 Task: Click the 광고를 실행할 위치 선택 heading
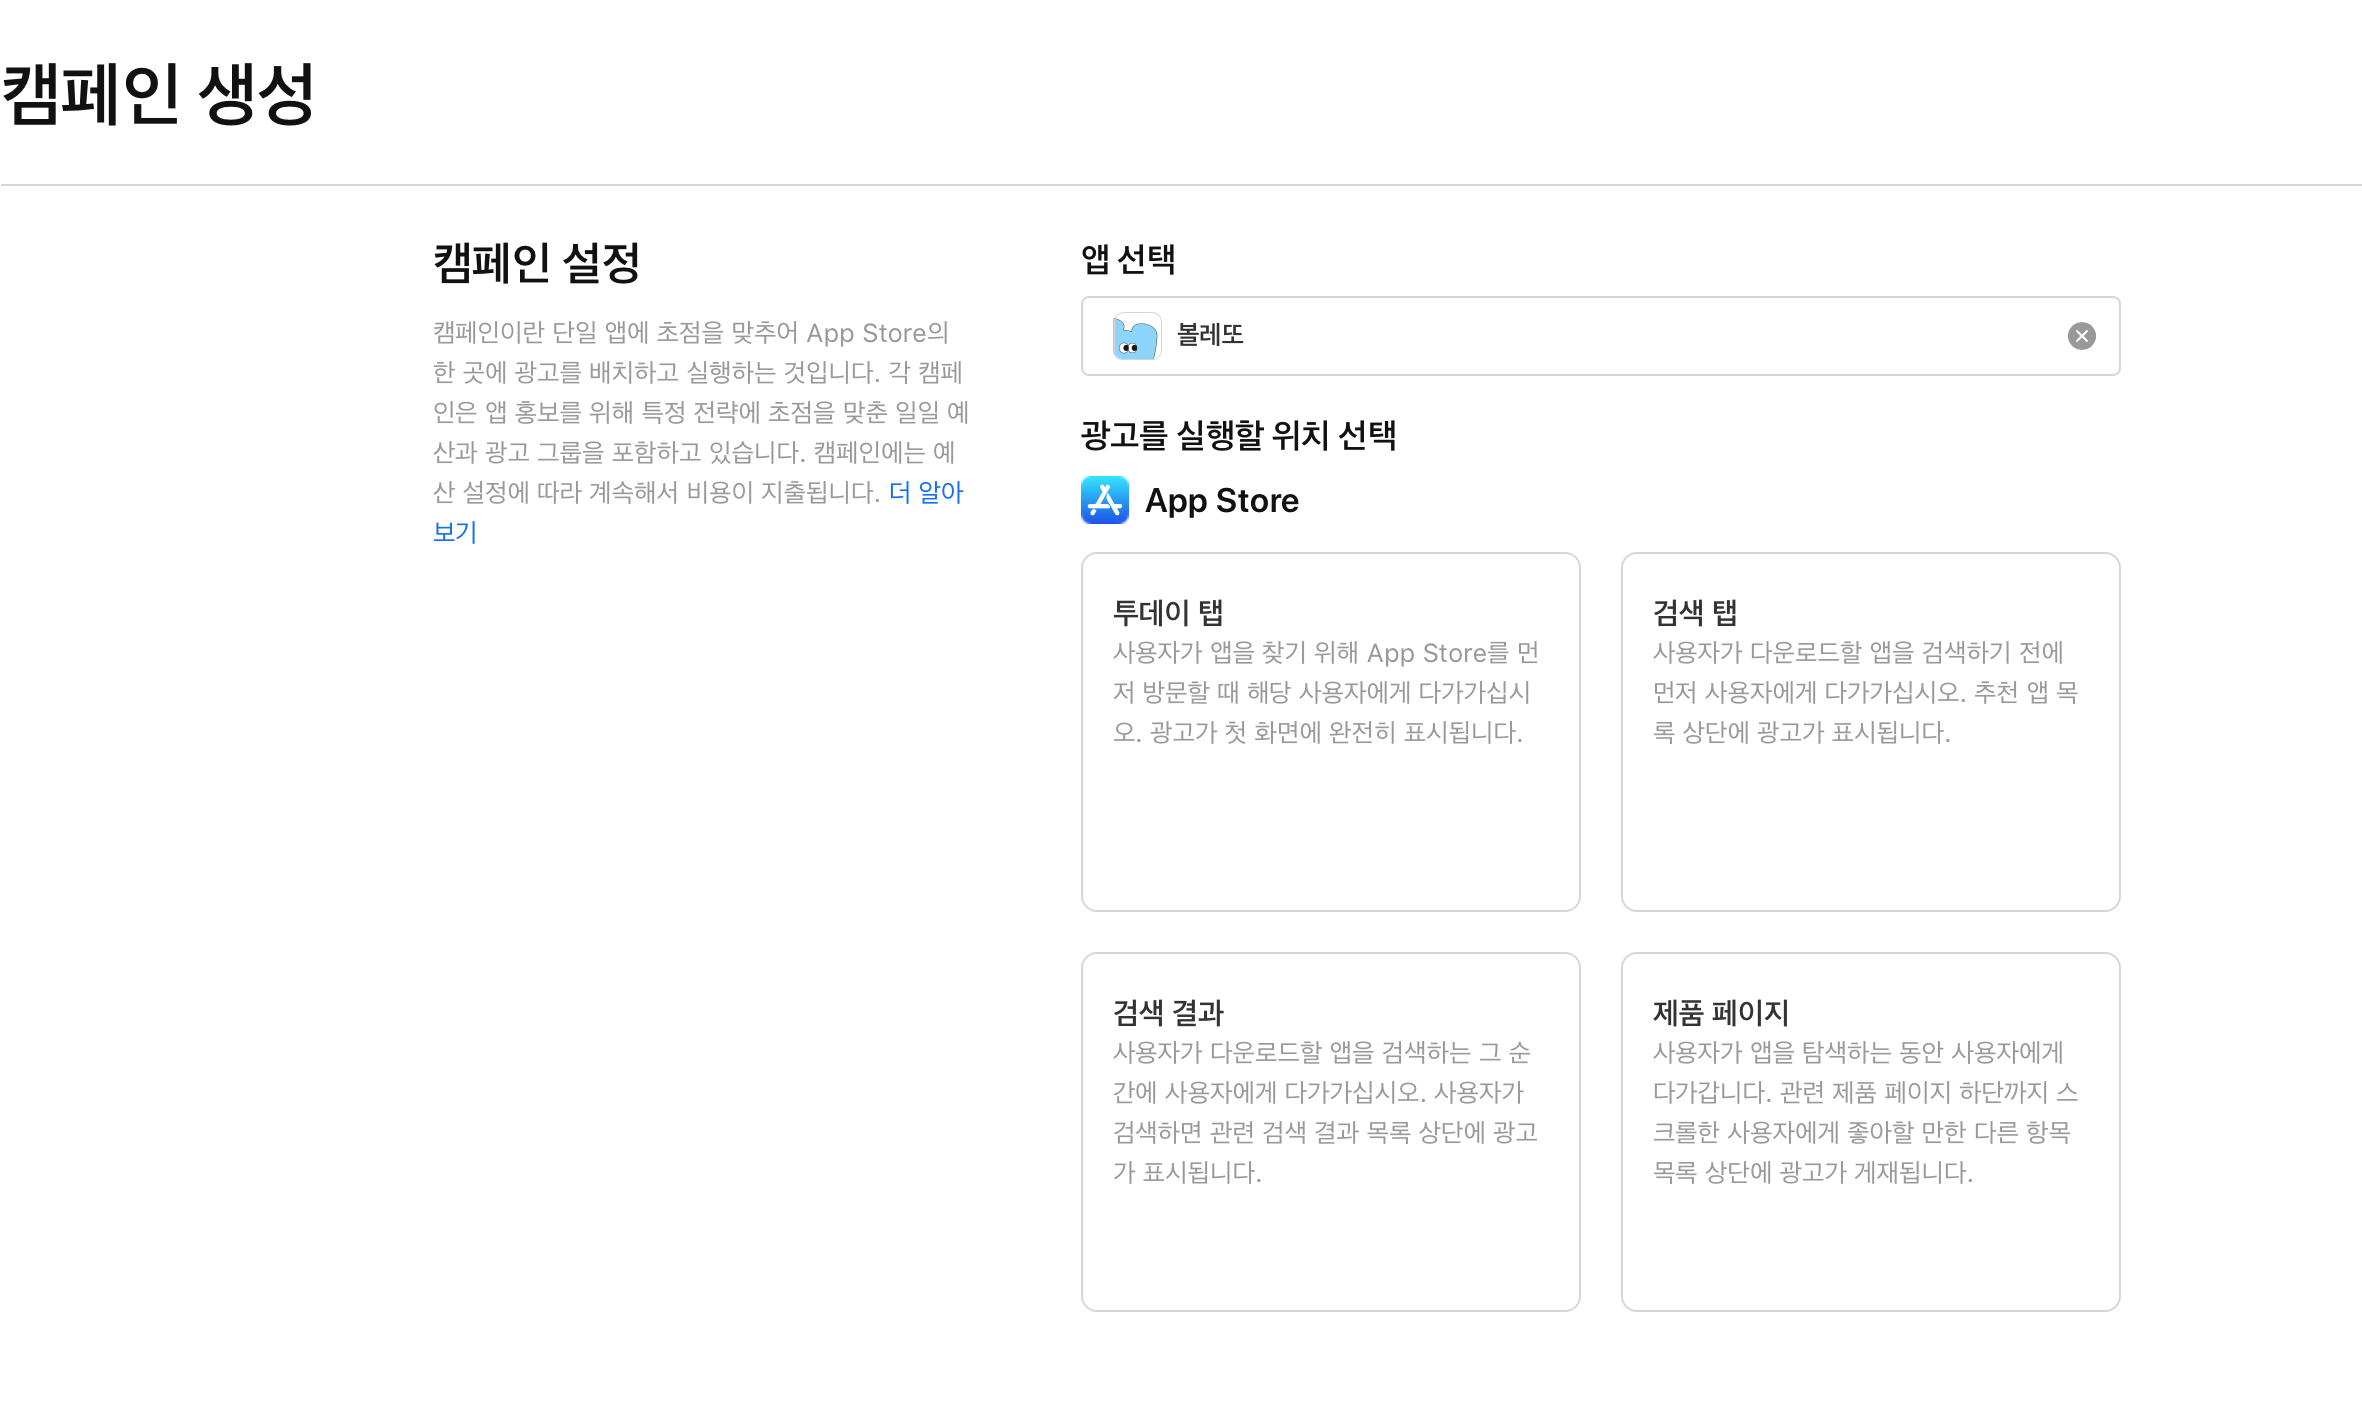tap(1238, 435)
